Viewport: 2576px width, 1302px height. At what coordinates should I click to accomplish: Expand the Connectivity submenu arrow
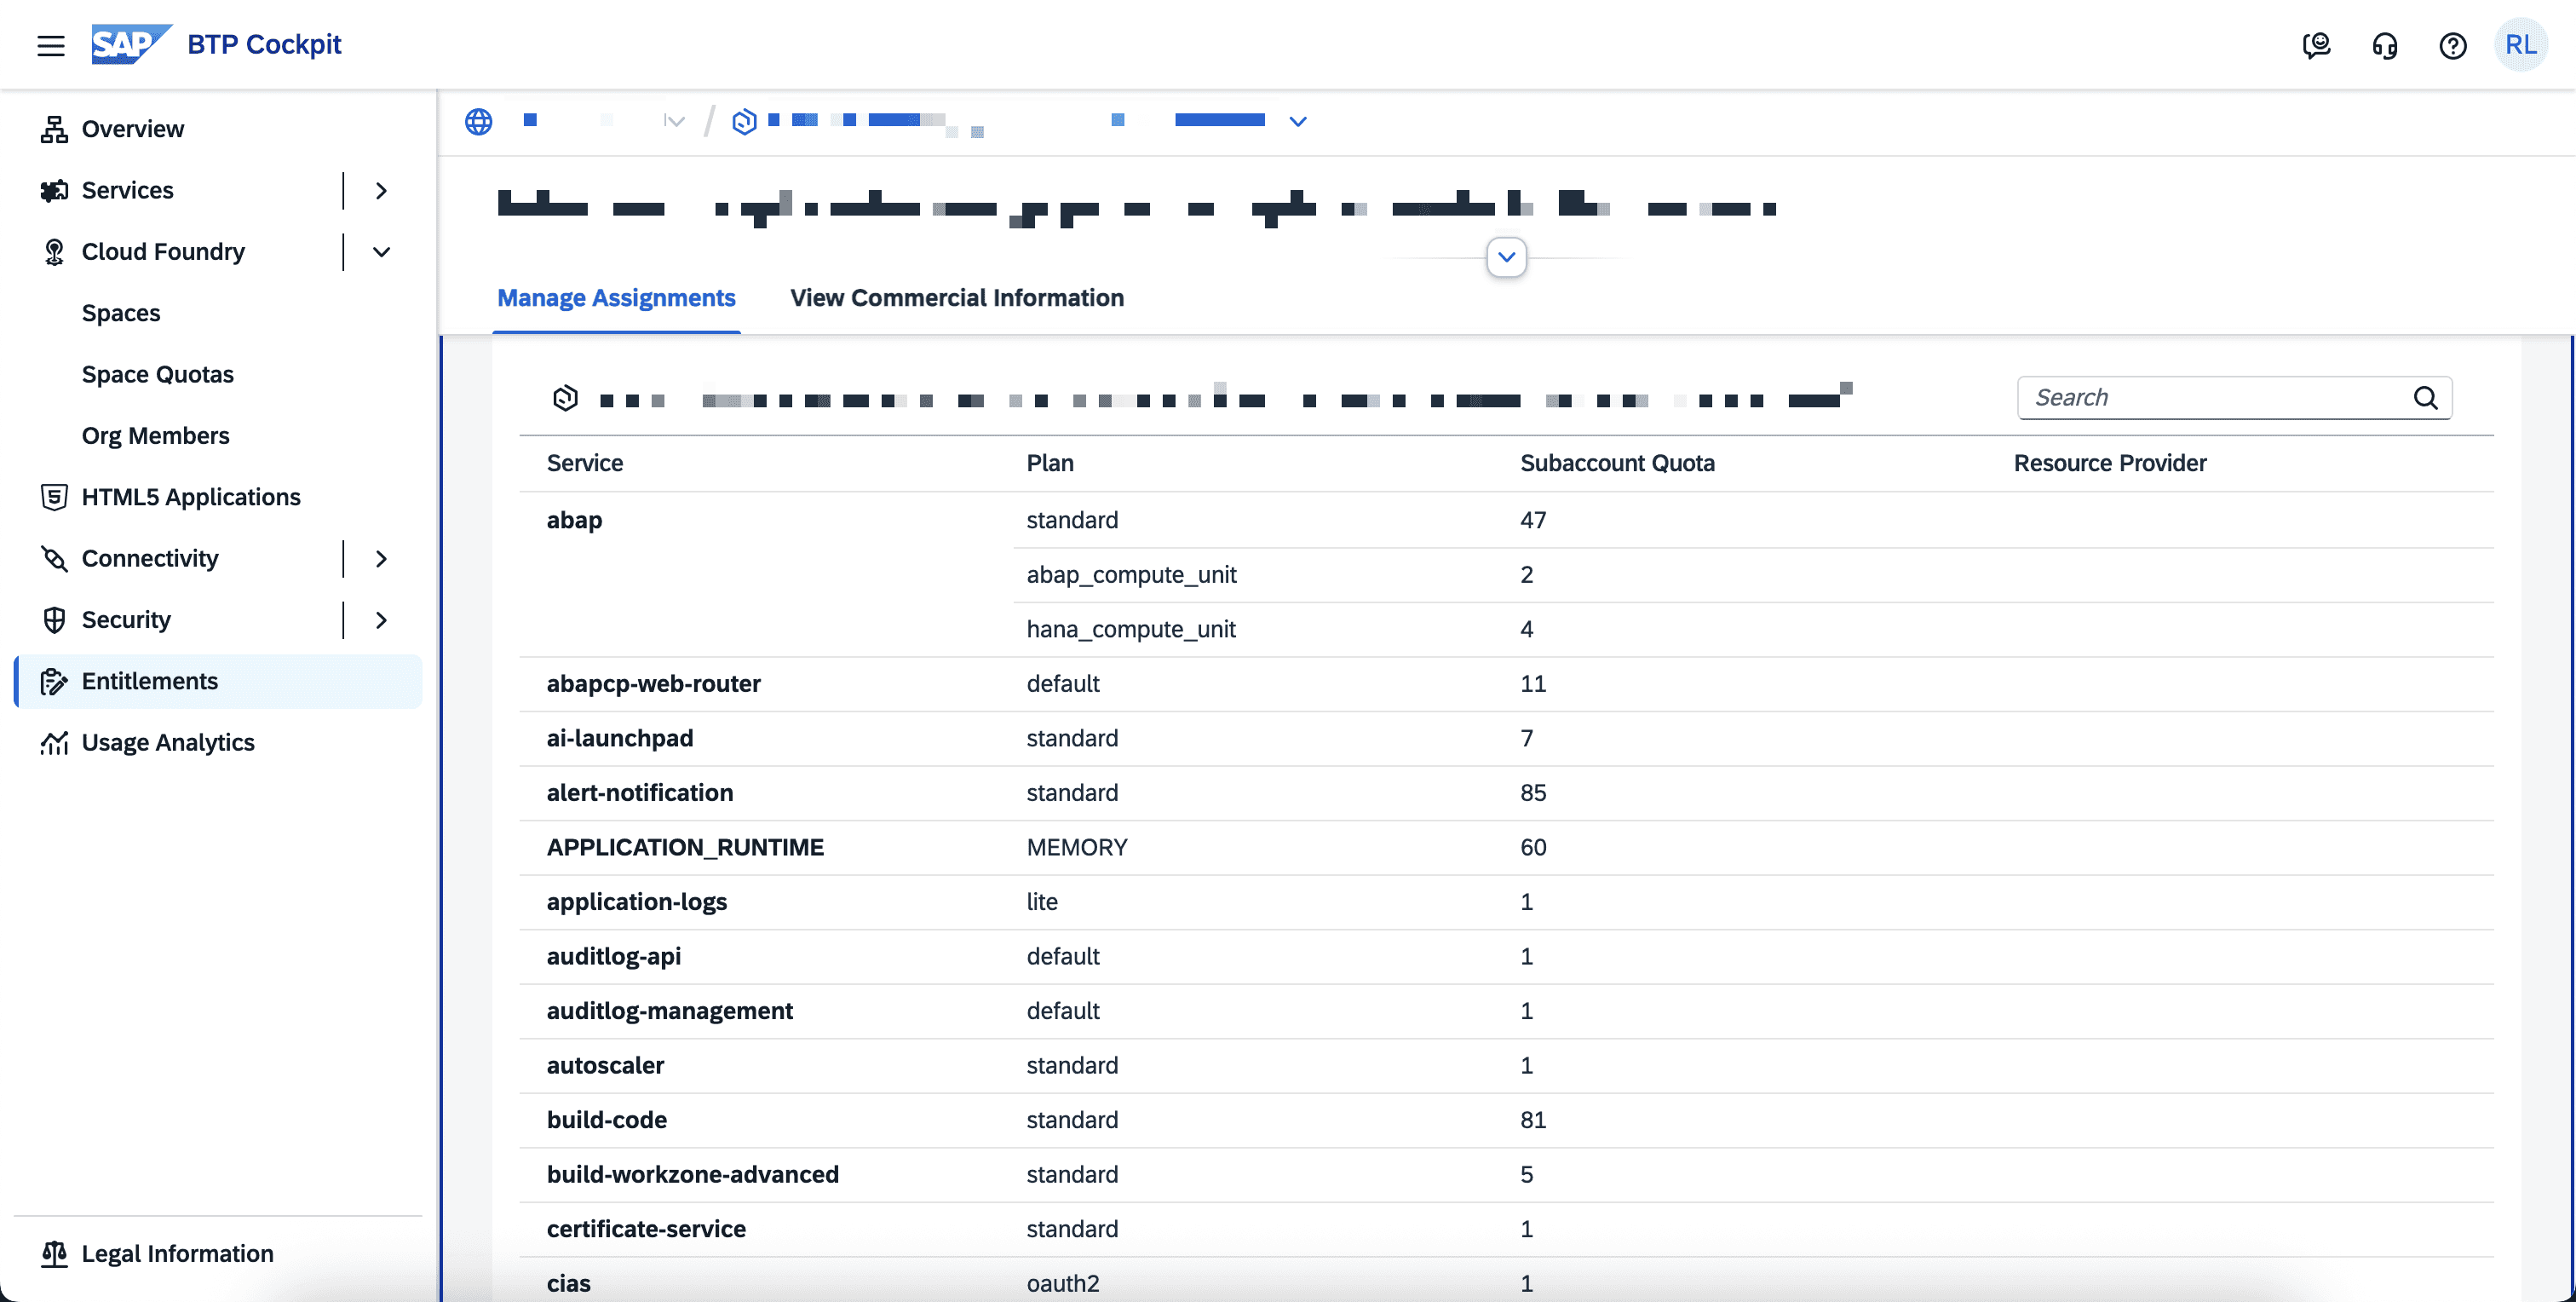(x=381, y=558)
